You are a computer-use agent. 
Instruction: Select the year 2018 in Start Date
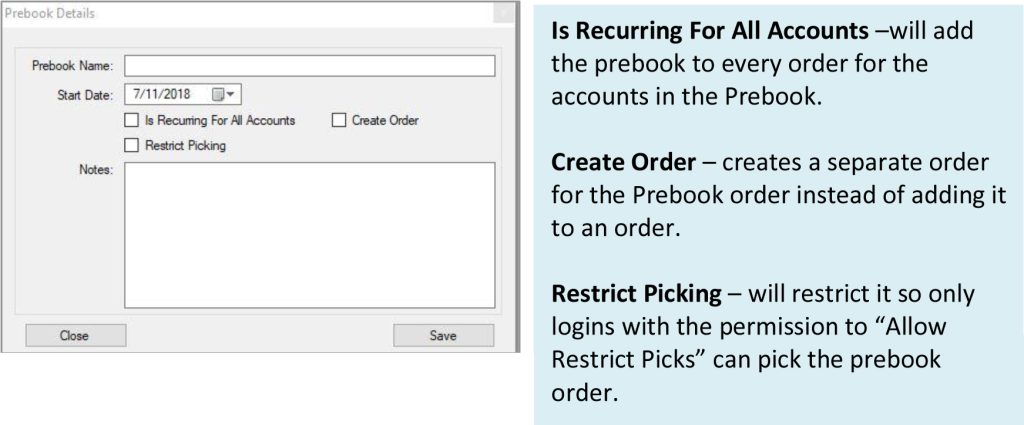(176, 94)
